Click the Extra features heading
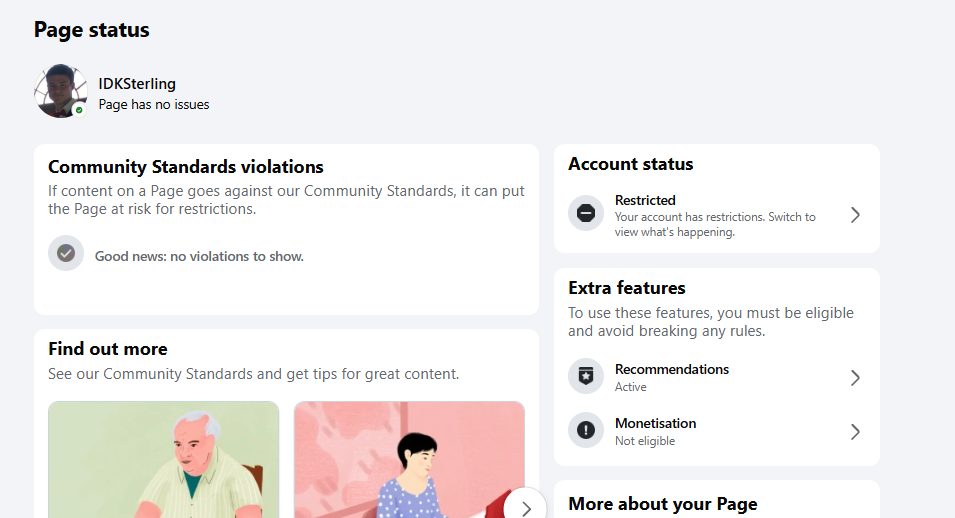955x518 pixels. pos(627,288)
